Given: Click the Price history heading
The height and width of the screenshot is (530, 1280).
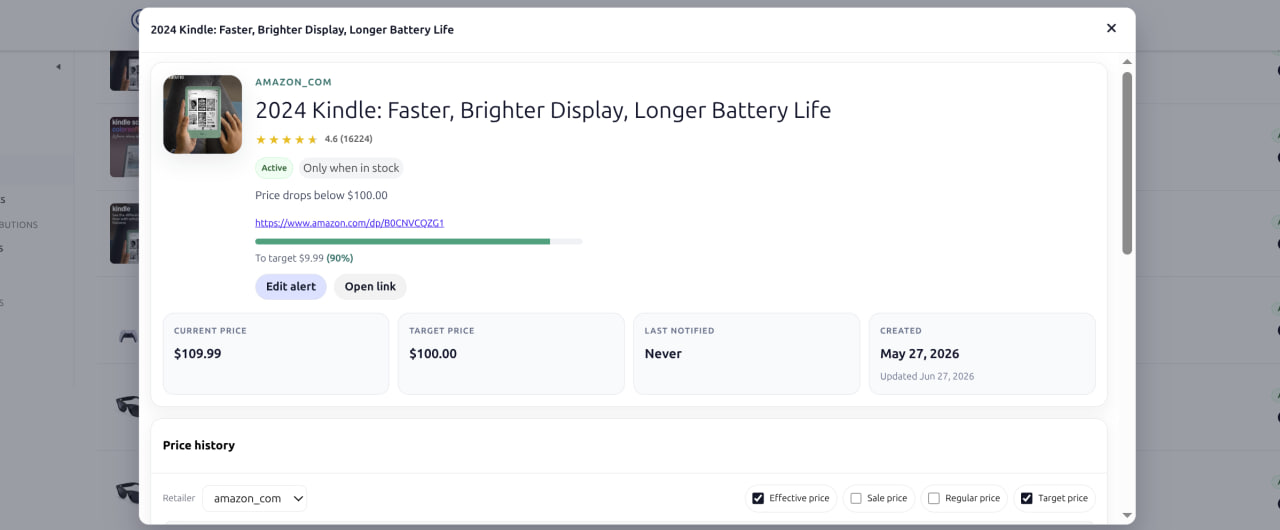Looking at the screenshot, I should [x=199, y=446].
